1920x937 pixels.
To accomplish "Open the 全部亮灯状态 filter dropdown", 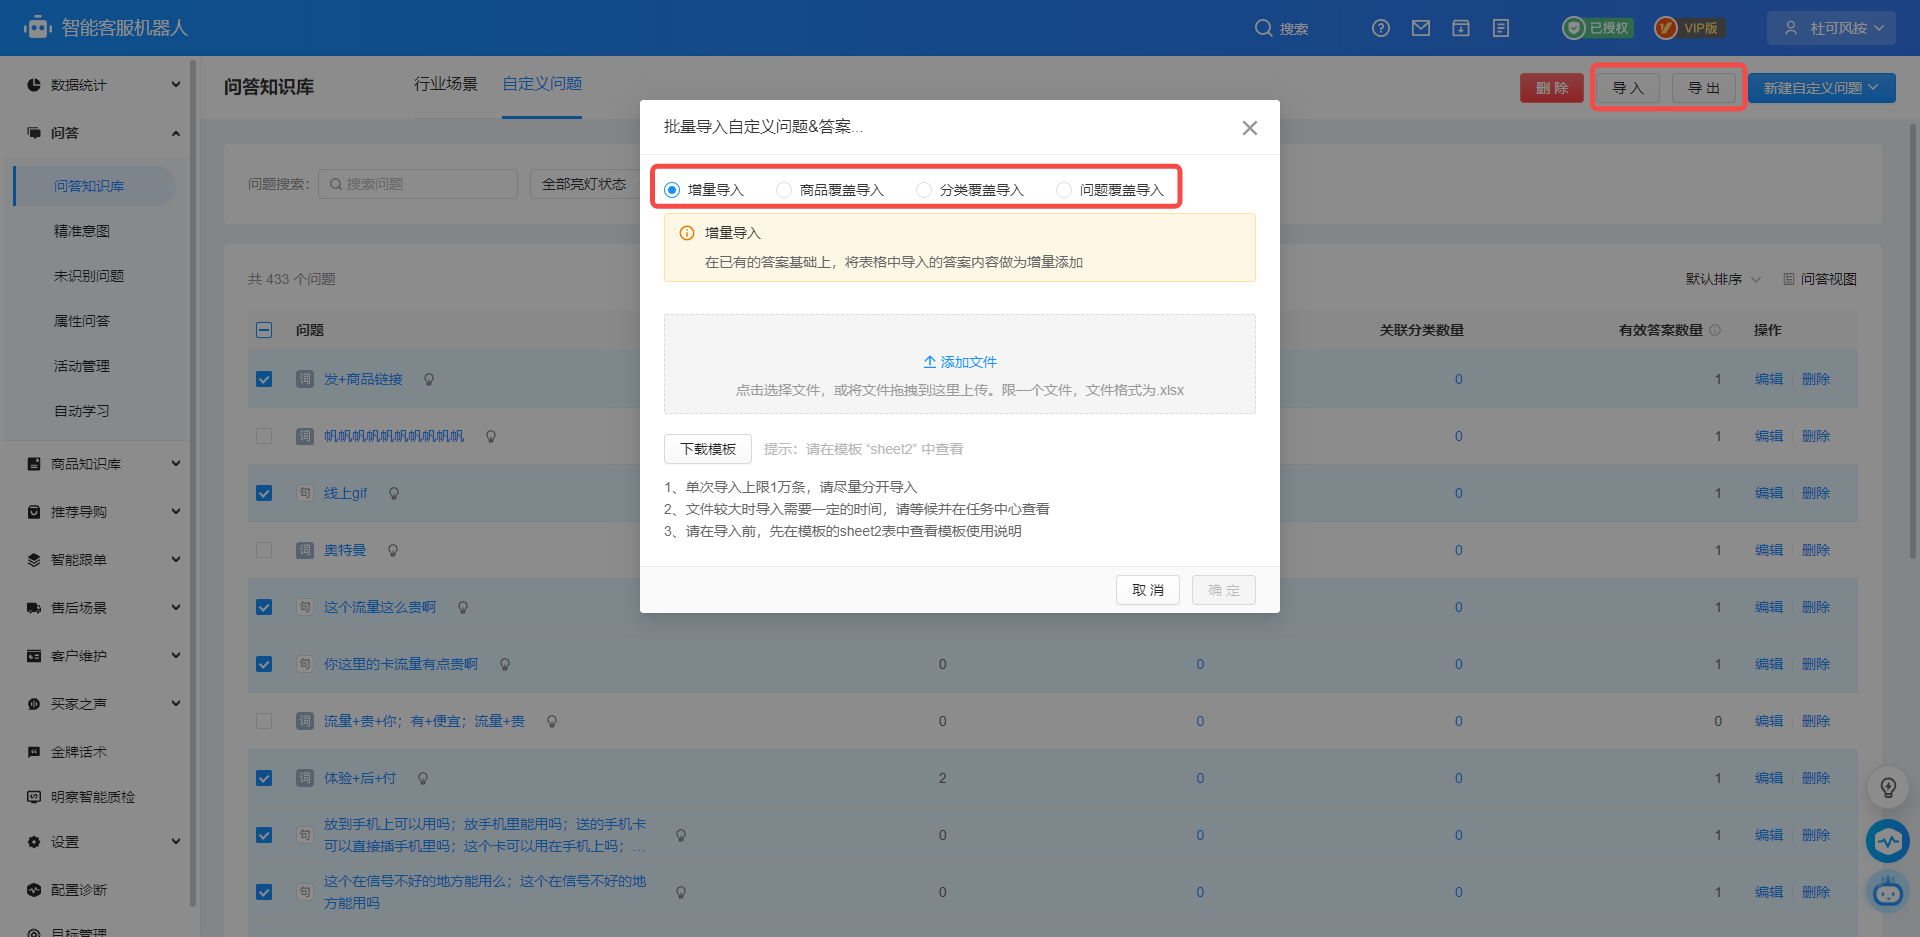I will [x=585, y=184].
